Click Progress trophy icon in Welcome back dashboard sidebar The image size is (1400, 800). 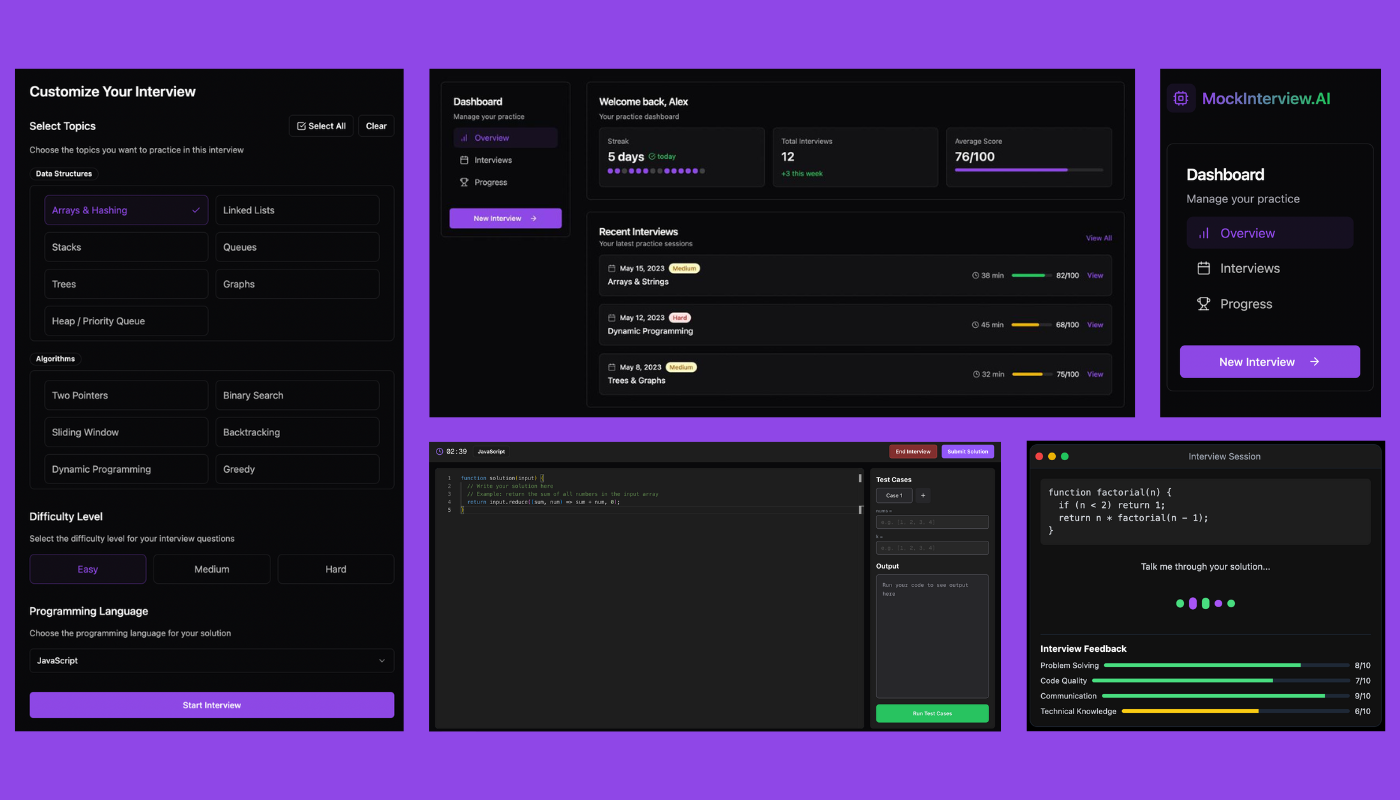pyautogui.click(x=464, y=182)
